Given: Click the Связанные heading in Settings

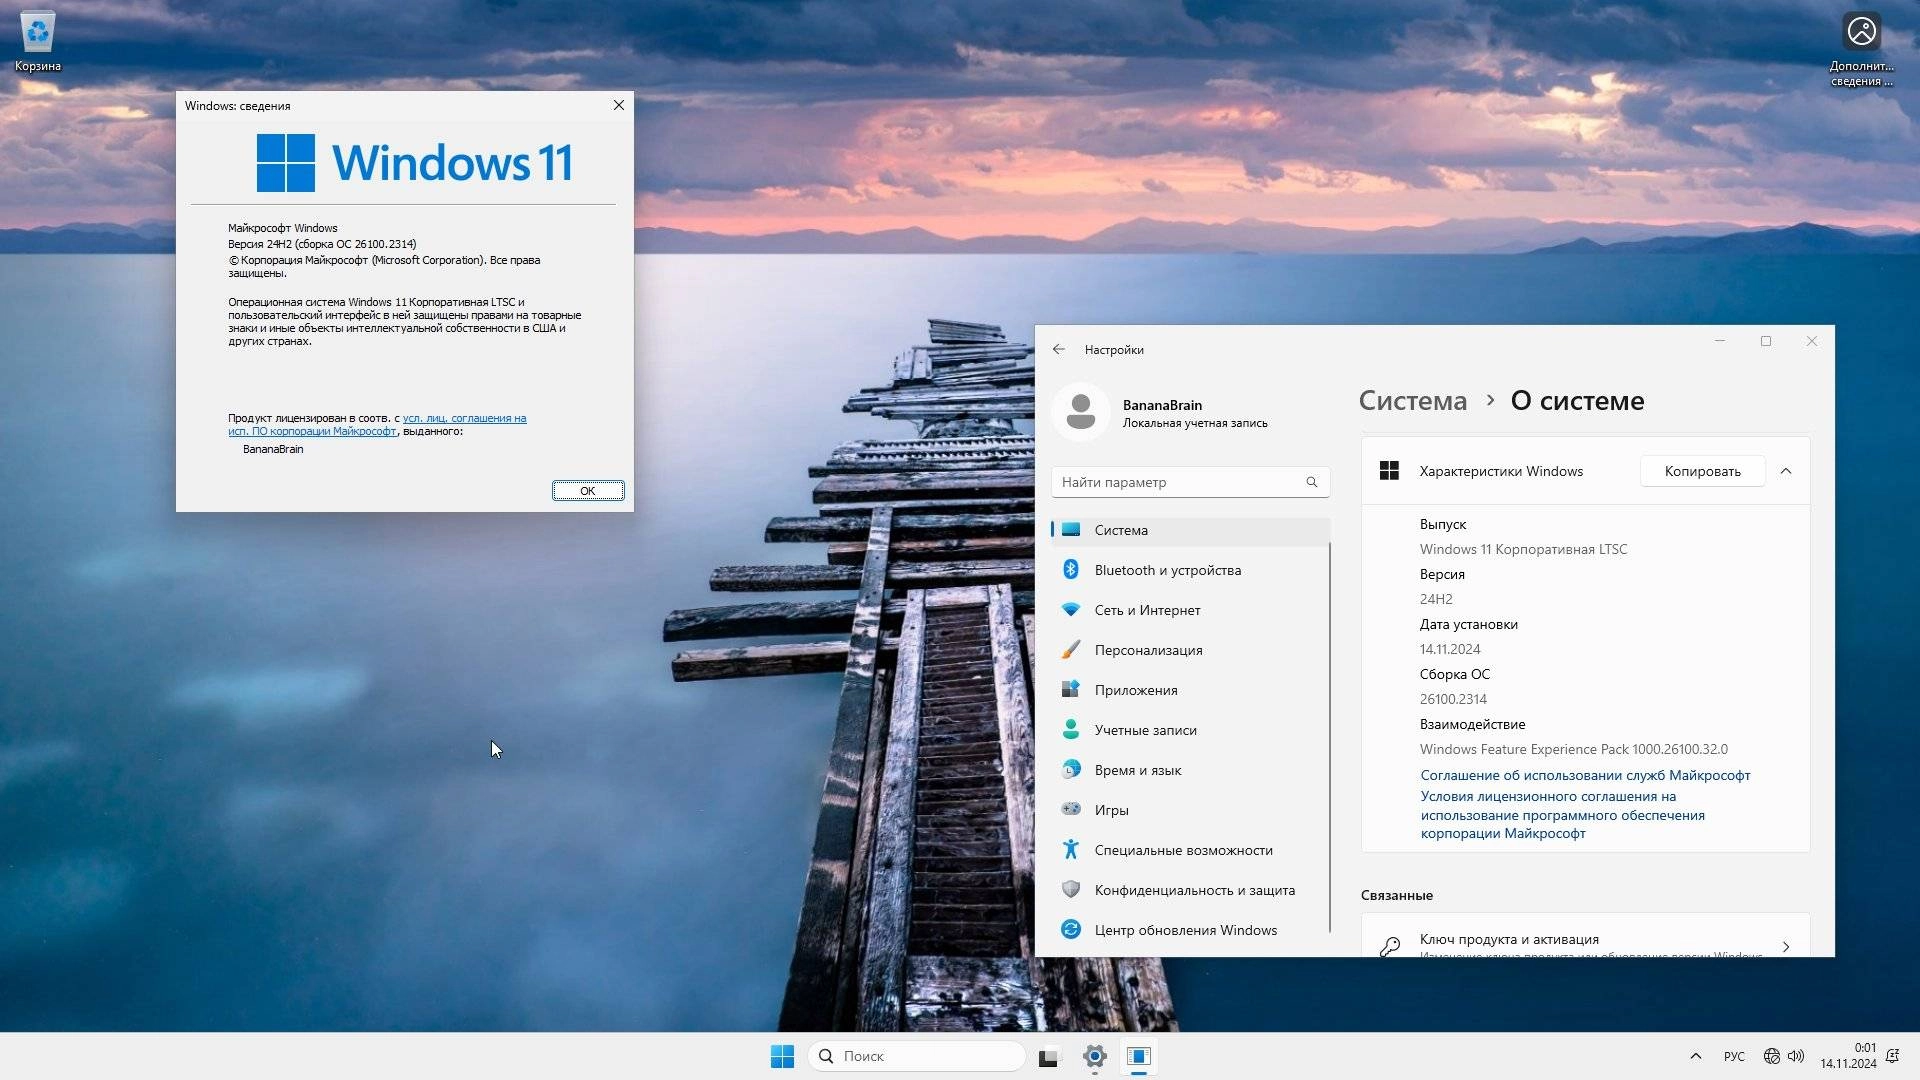Looking at the screenshot, I should click(x=1396, y=895).
